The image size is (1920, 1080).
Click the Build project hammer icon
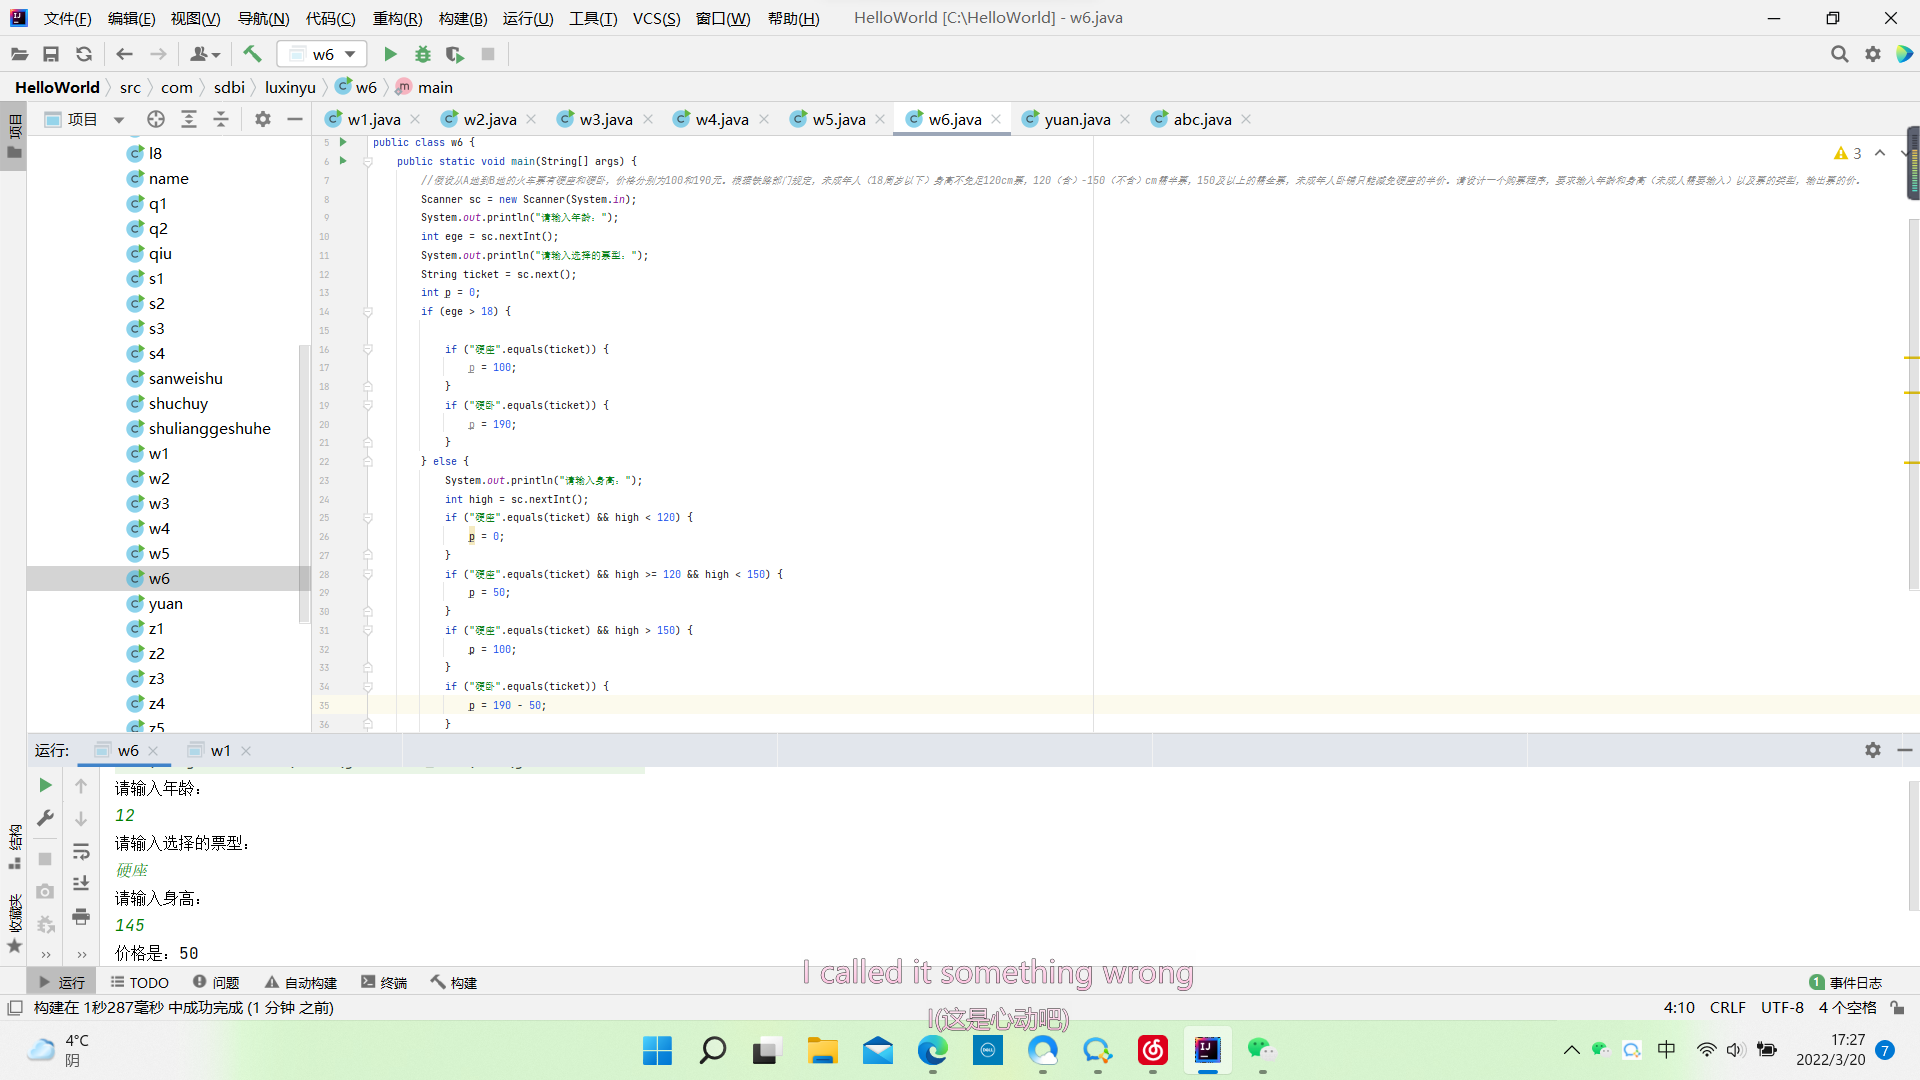[x=252, y=54]
